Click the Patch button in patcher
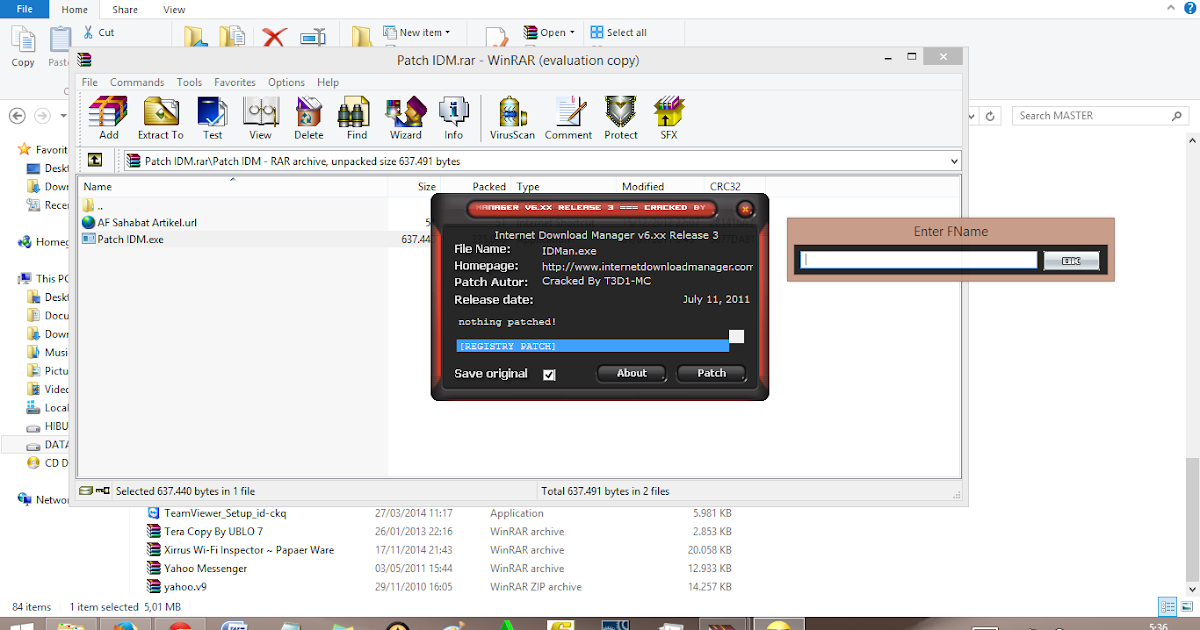 point(711,373)
